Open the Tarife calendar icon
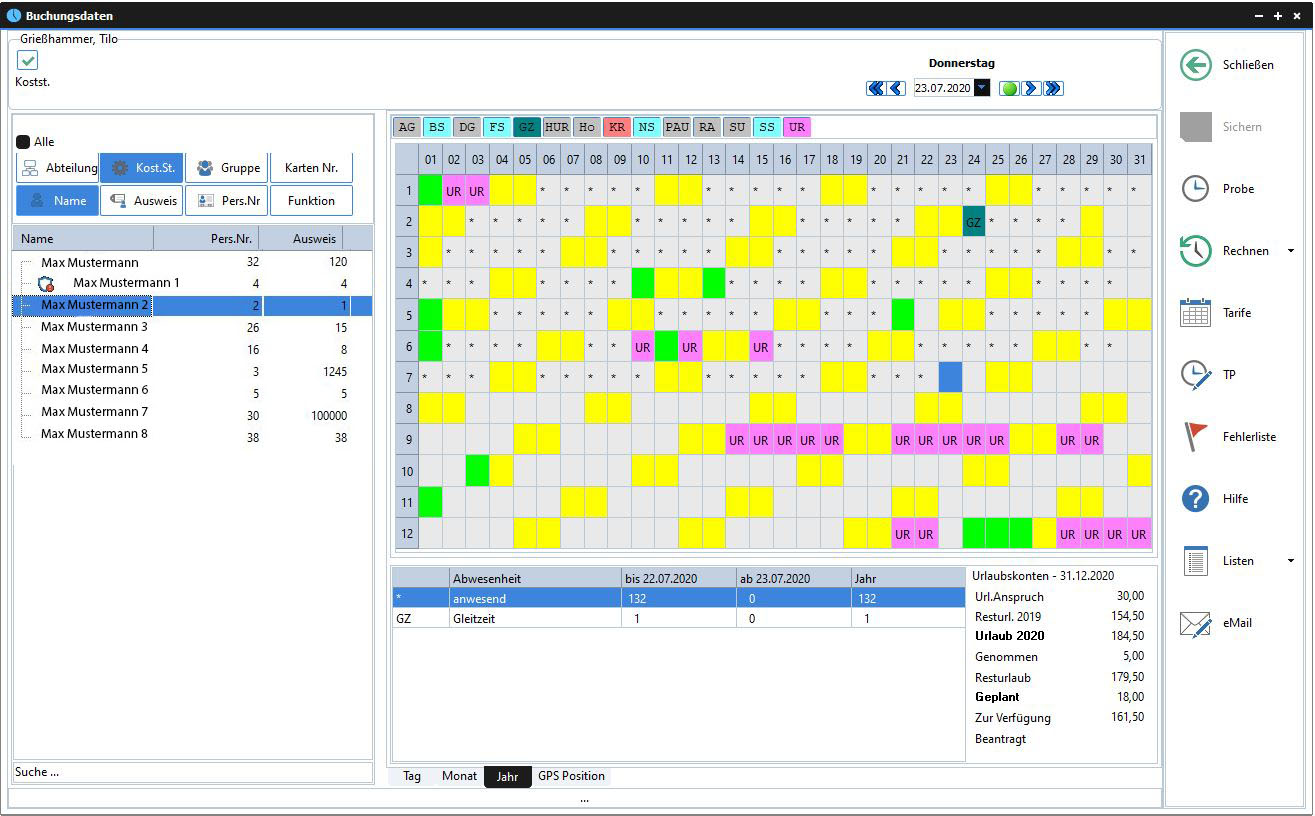The width and height of the screenshot is (1315, 816). coord(1195,313)
